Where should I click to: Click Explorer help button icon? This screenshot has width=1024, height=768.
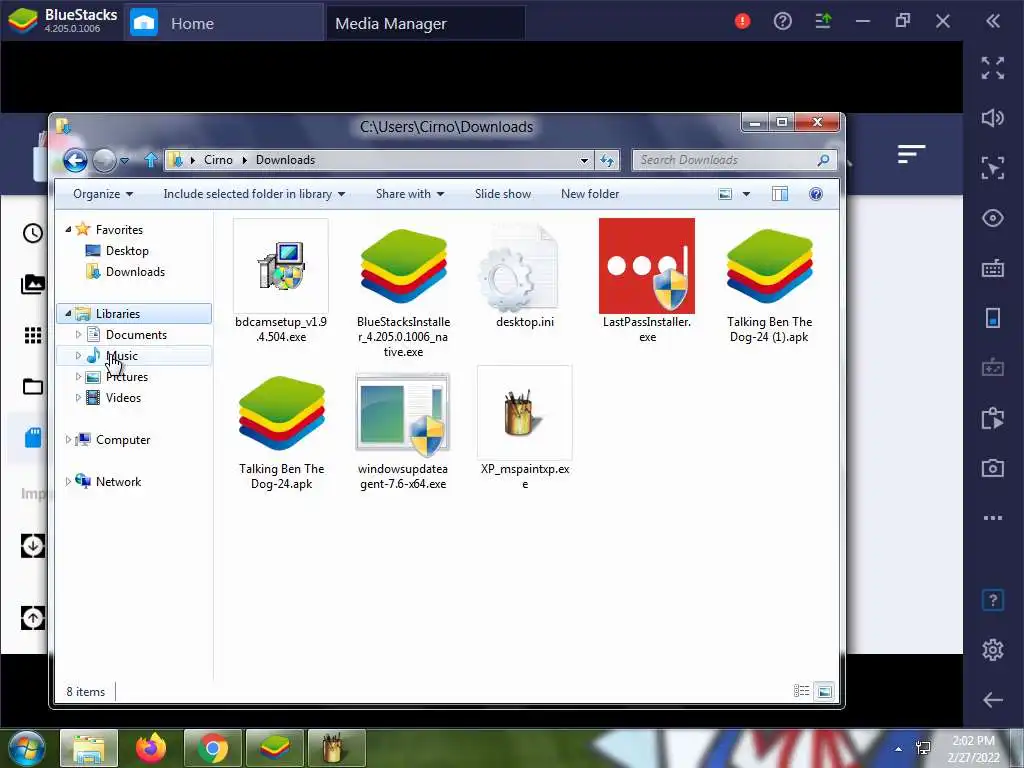click(x=816, y=194)
